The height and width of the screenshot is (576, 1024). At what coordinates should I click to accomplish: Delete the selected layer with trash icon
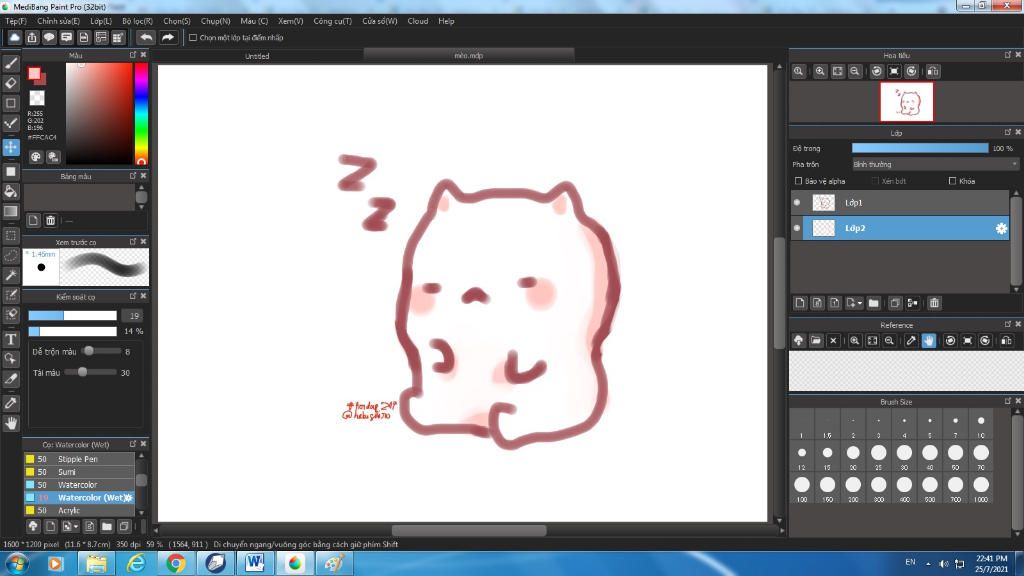click(935, 303)
